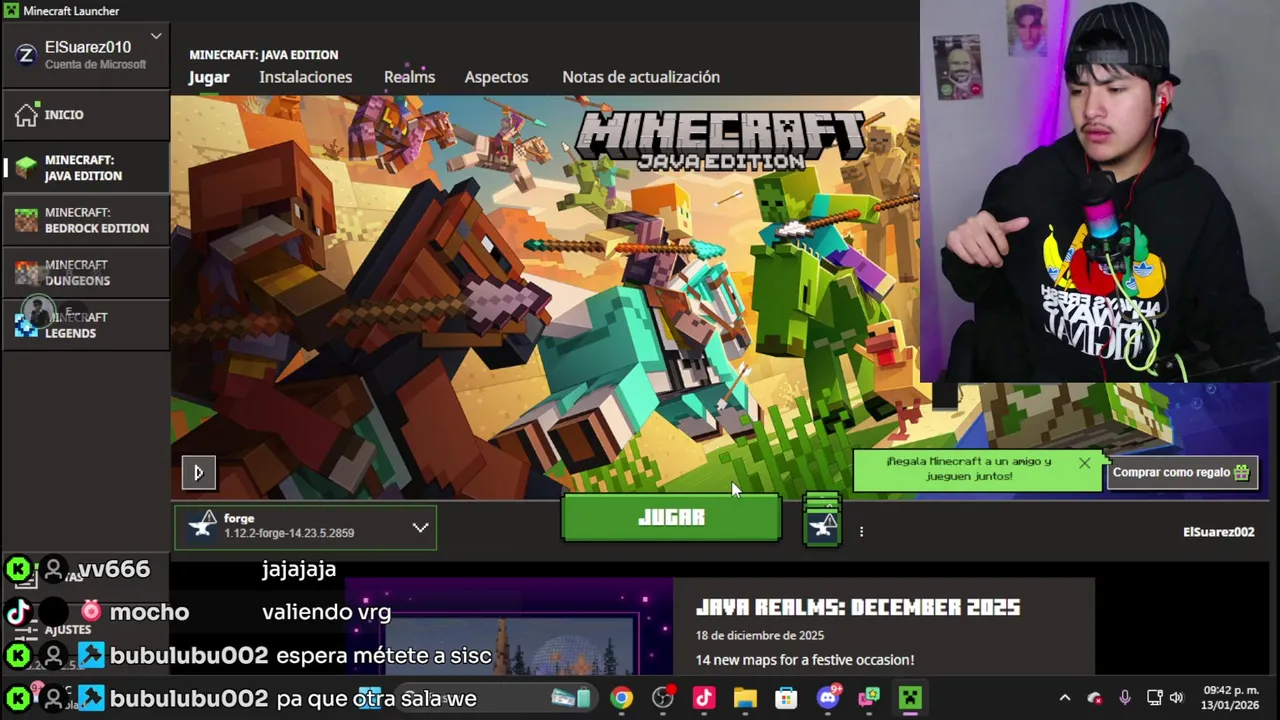Show hidden system tray icons

pyautogui.click(x=1065, y=698)
